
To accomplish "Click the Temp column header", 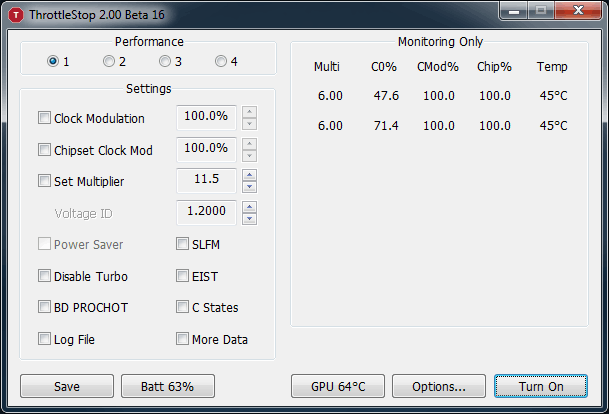I will pyautogui.click(x=552, y=67).
